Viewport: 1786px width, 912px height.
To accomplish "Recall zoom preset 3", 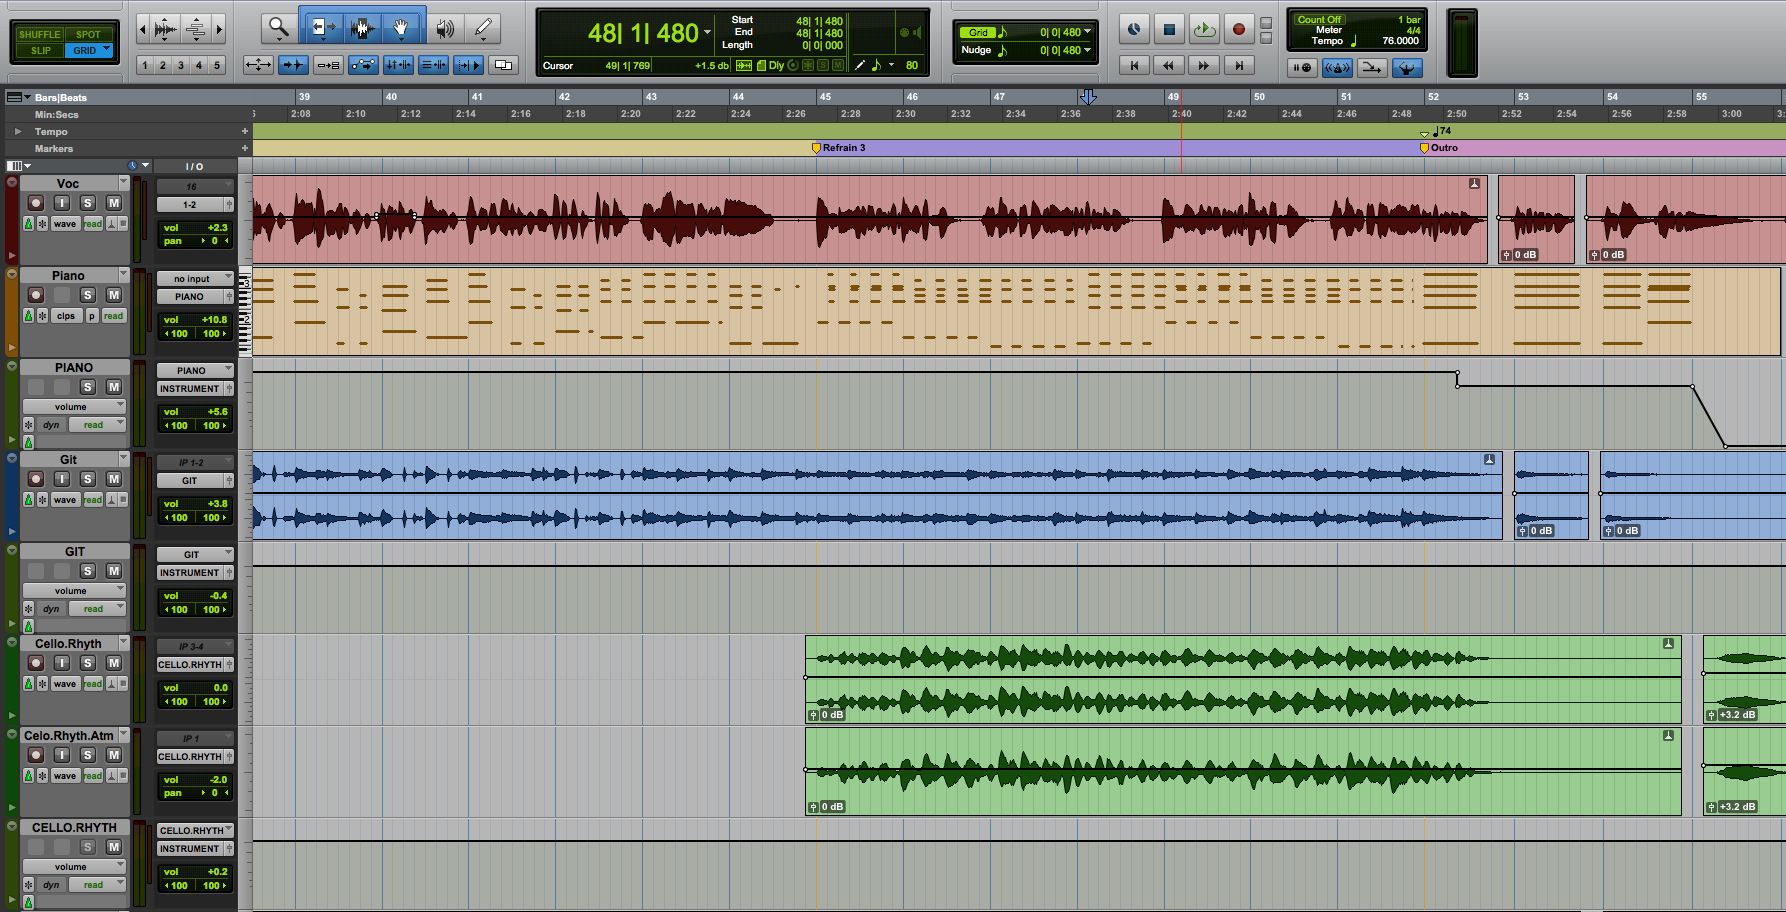I will 181,65.
